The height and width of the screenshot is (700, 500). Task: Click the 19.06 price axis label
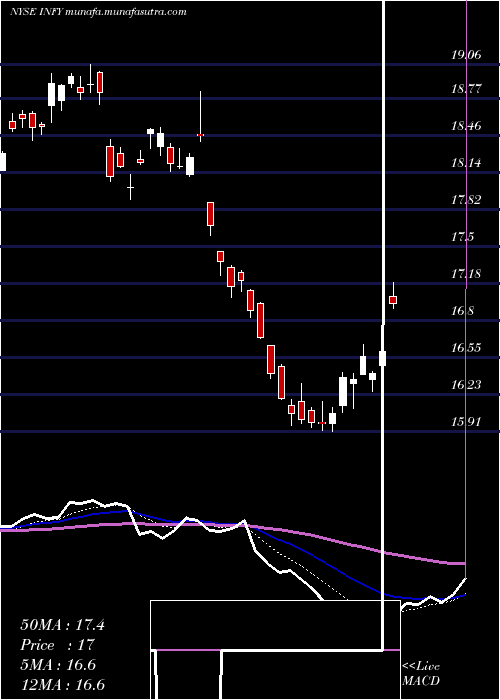click(466, 55)
